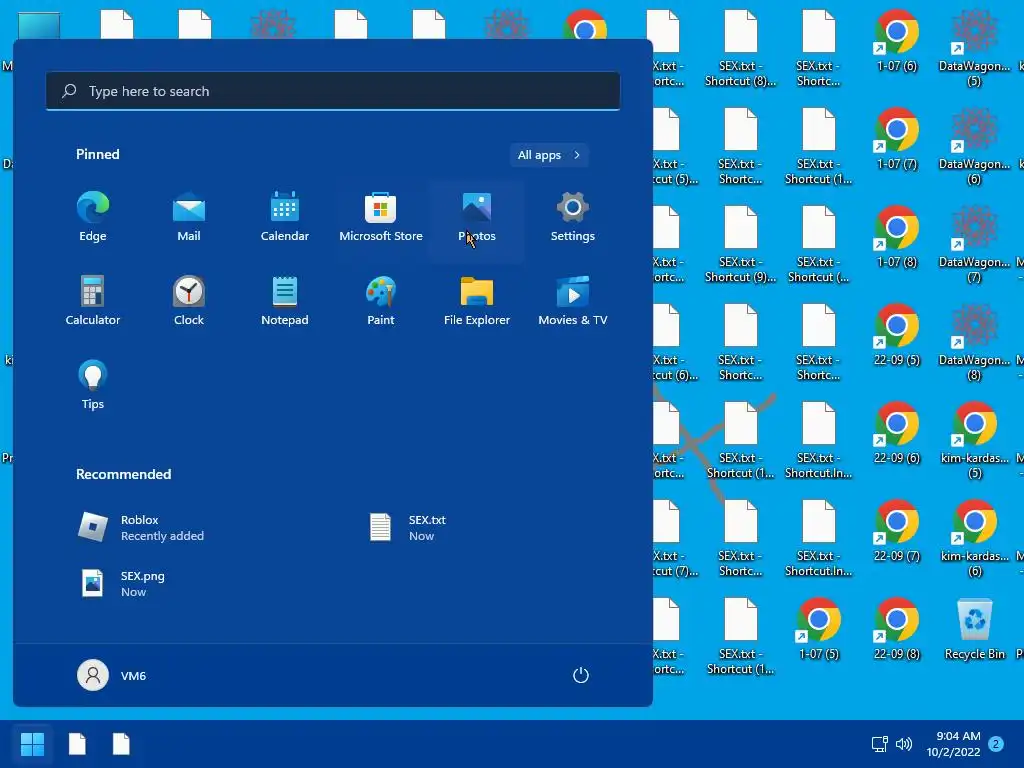Expand the All apps list
Viewport: 1024px width, 768px height.
click(549, 155)
